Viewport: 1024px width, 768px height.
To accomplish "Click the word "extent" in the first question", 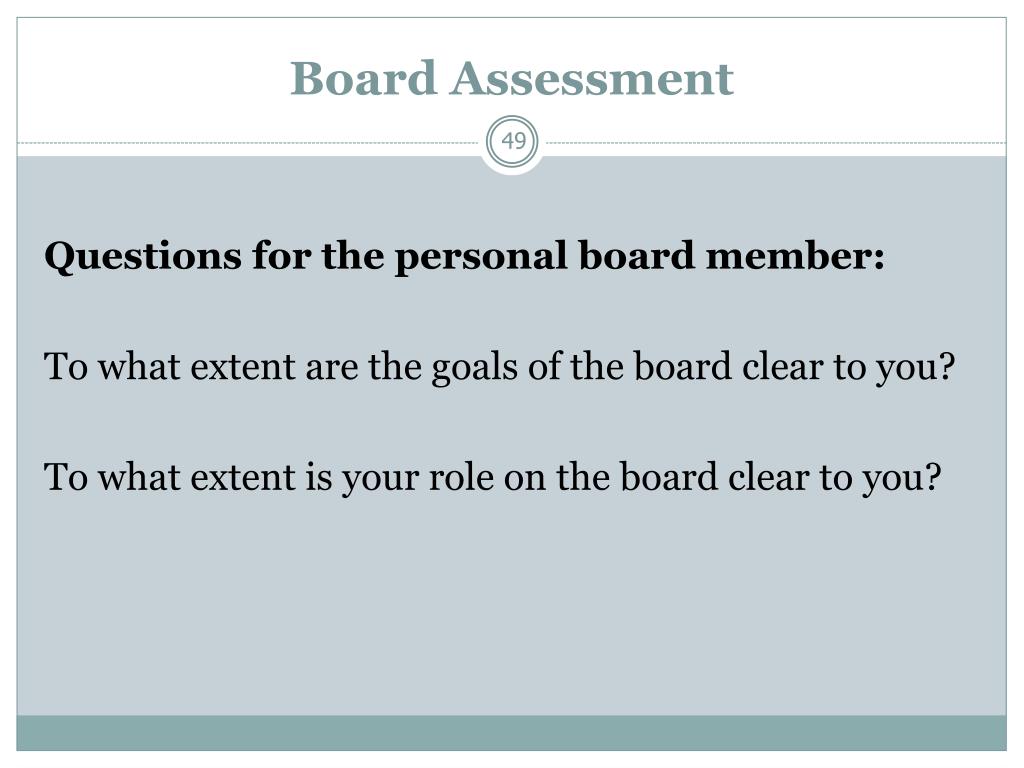I will pyautogui.click(x=243, y=367).
